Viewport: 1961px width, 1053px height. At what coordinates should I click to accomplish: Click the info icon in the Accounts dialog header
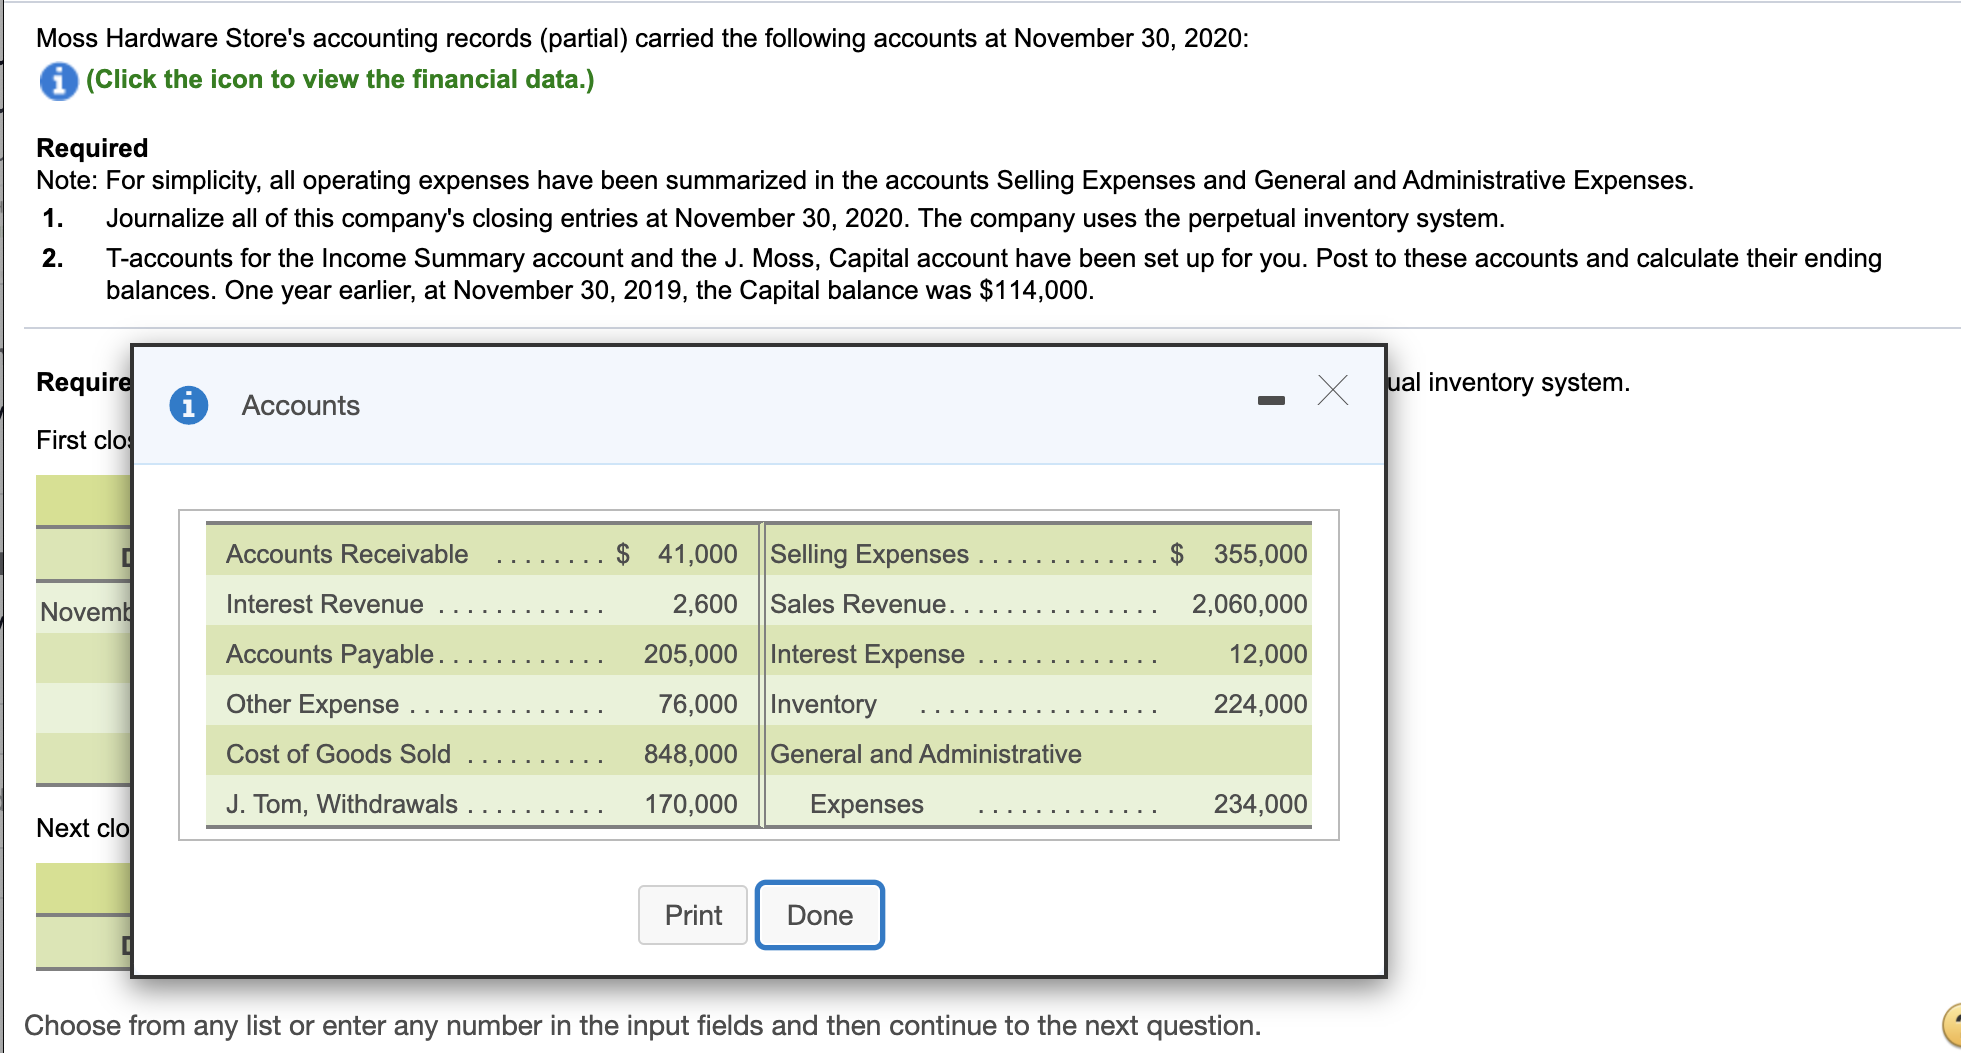pos(188,405)
